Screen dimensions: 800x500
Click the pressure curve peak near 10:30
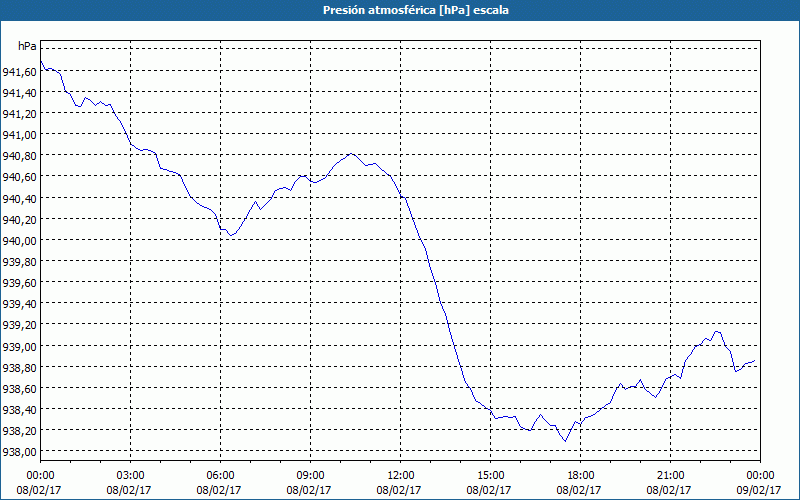click(x=351, y=154)
